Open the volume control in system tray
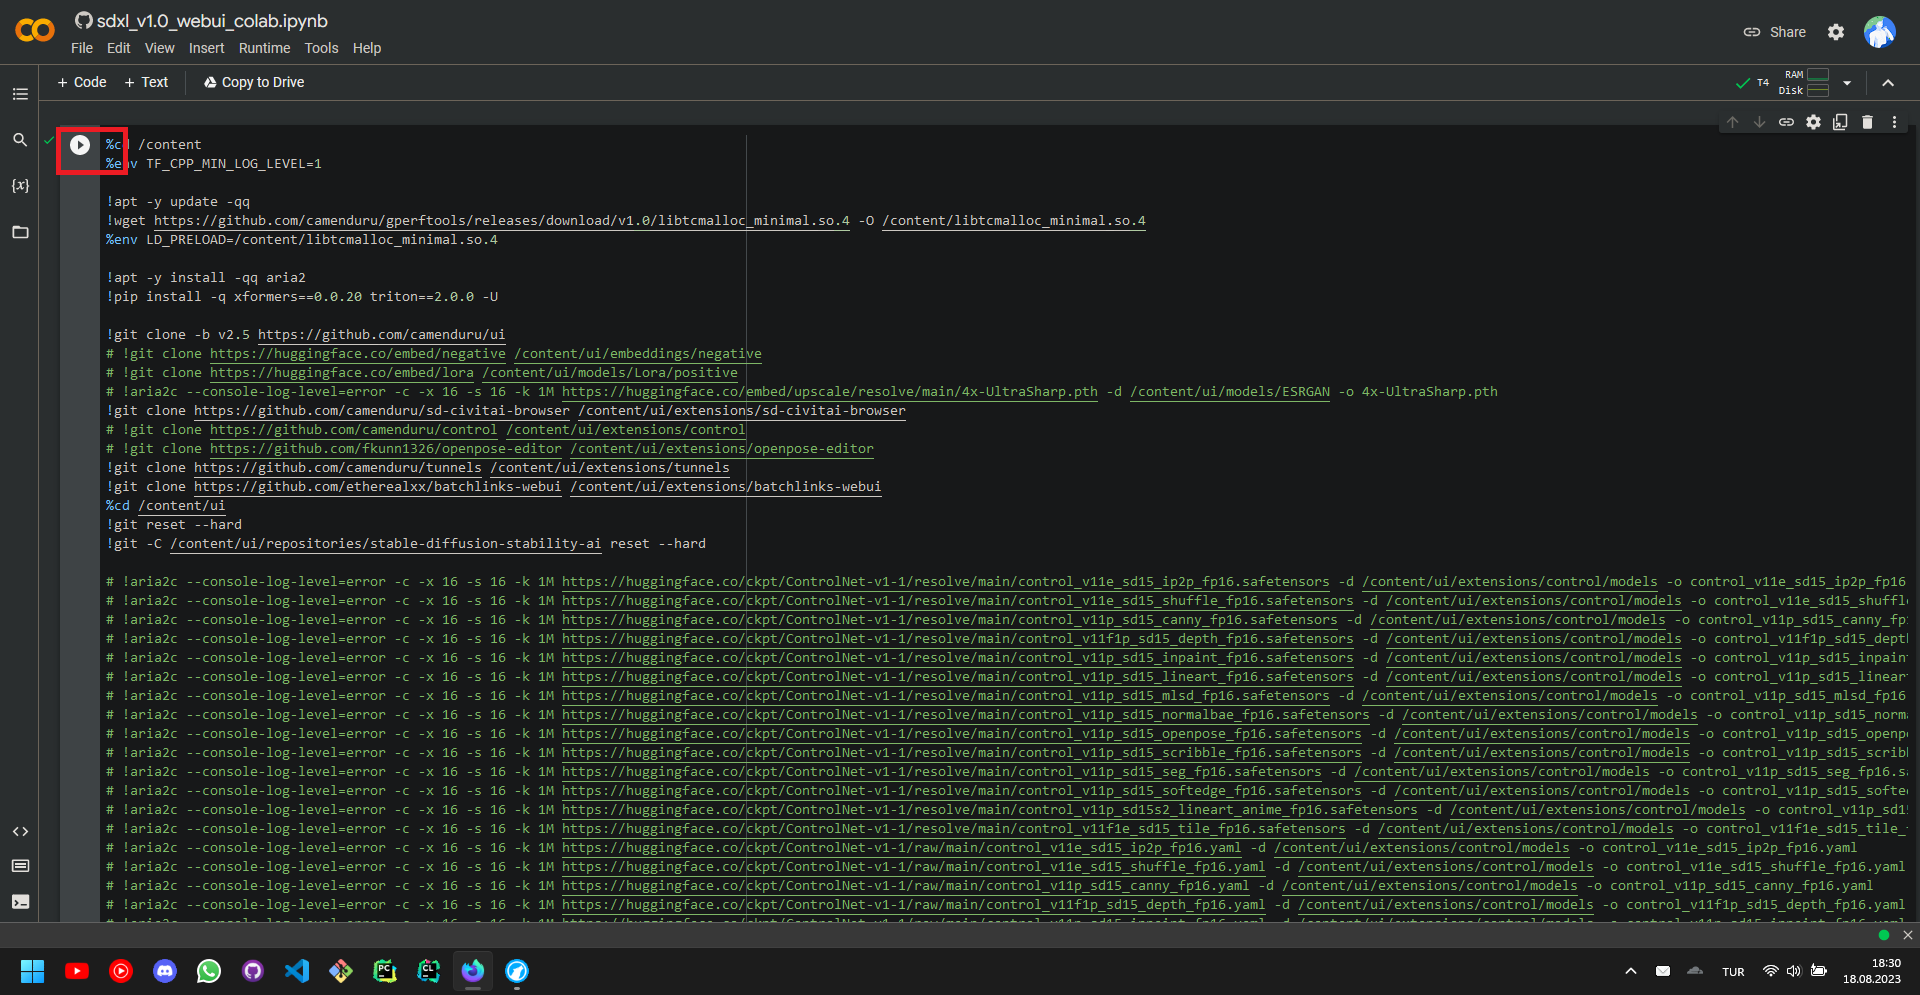Screen dimensions: 1920x995 pyautogui.click(x=1794, y=971)
